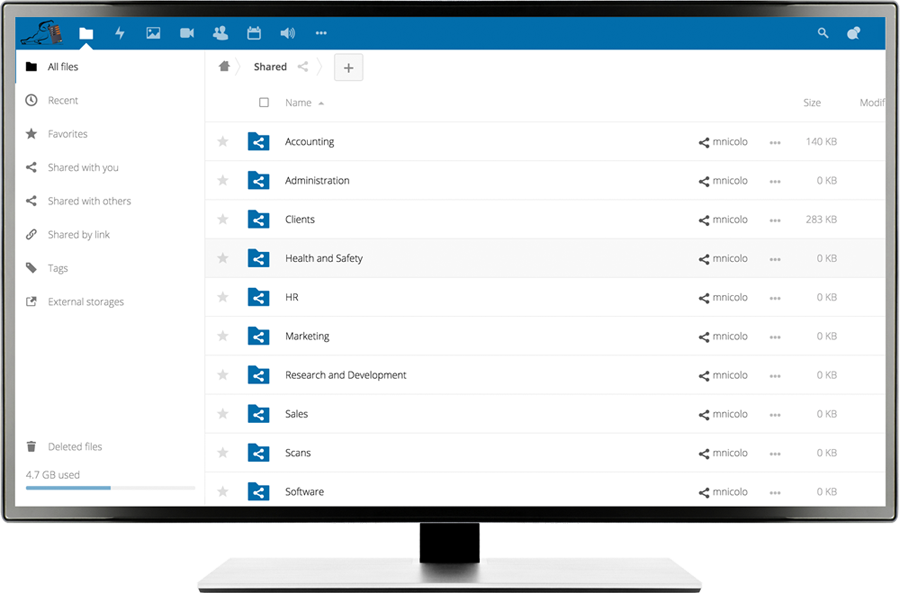This screenshot has height=593, width=900.
Task: Open Tags in the sidebar
Action: point(58,267)
